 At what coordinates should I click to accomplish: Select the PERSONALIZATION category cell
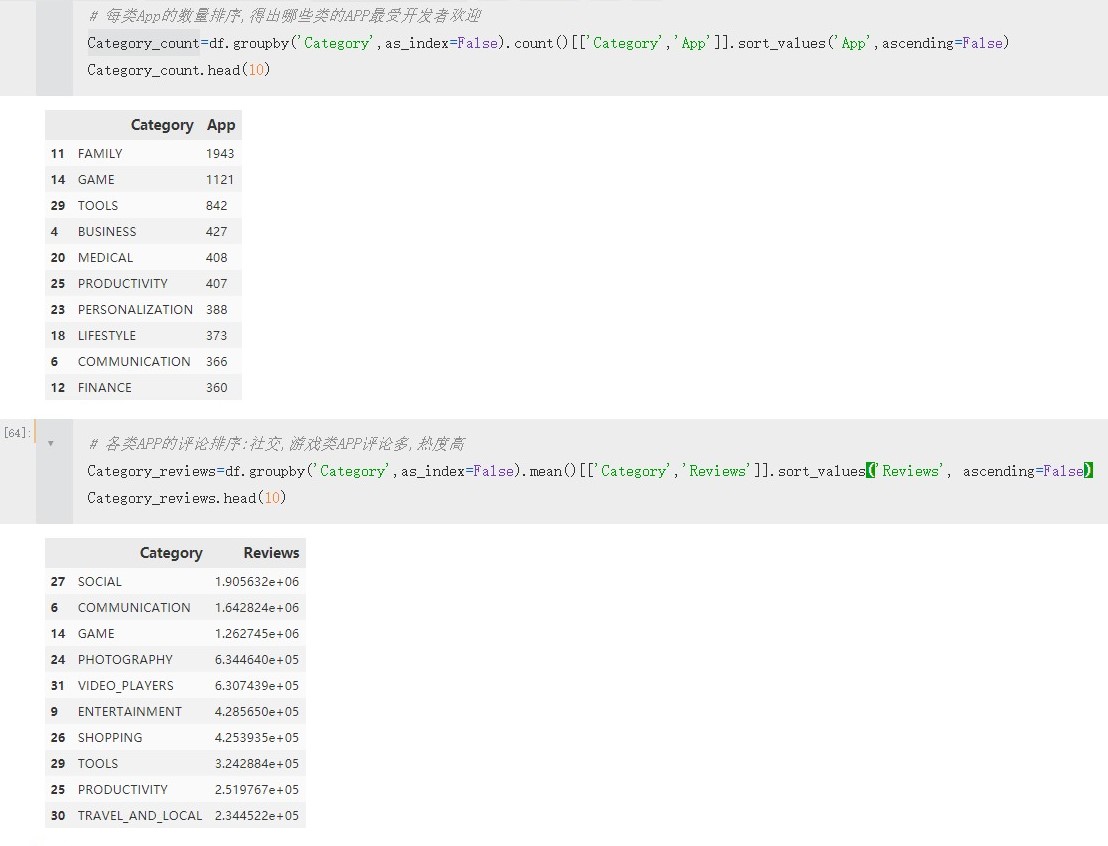pyautogui.click(x=135, y=310)
